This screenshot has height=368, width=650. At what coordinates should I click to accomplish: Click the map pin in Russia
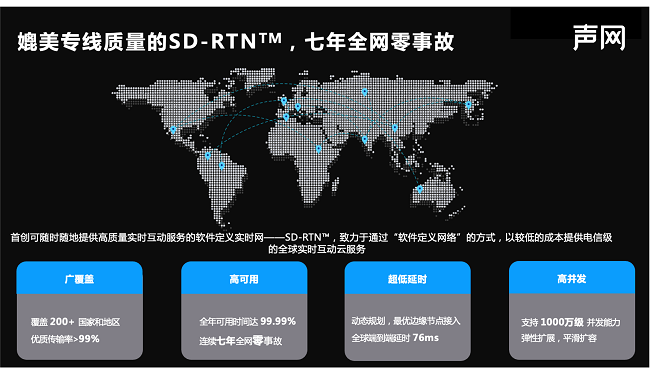pos(364,92)
